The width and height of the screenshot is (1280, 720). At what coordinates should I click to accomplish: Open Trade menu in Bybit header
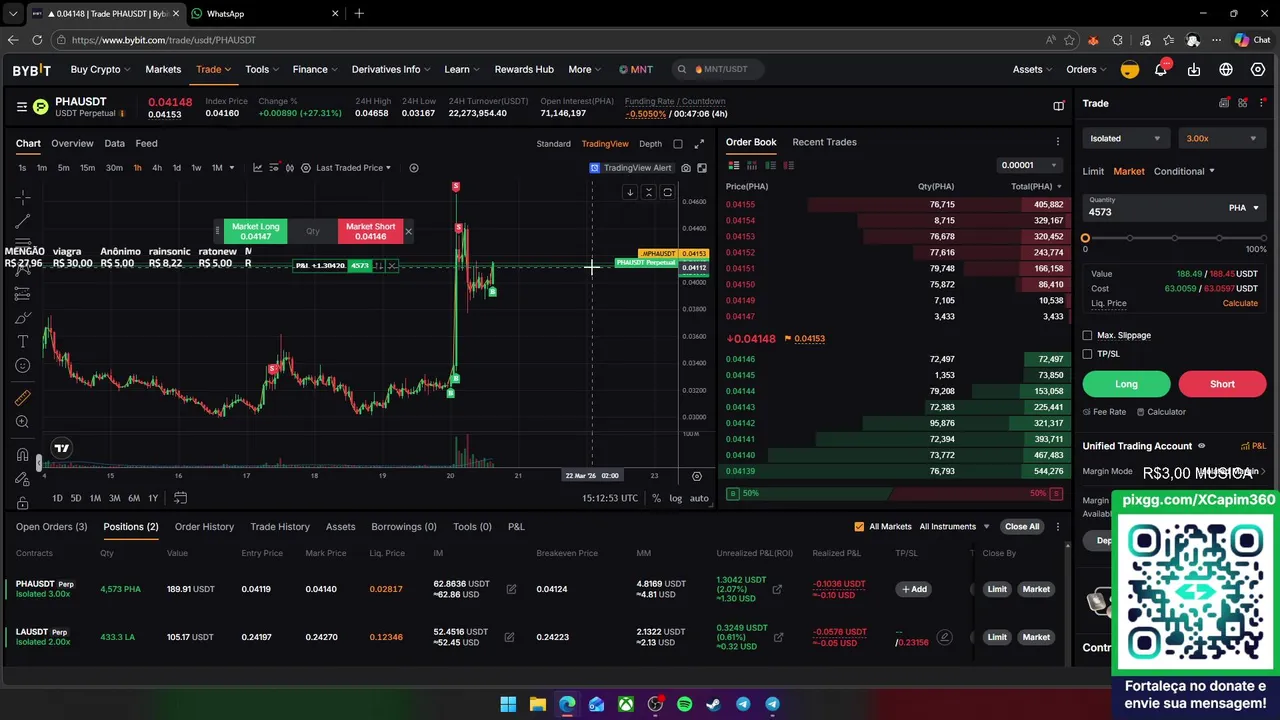[213, 69]
